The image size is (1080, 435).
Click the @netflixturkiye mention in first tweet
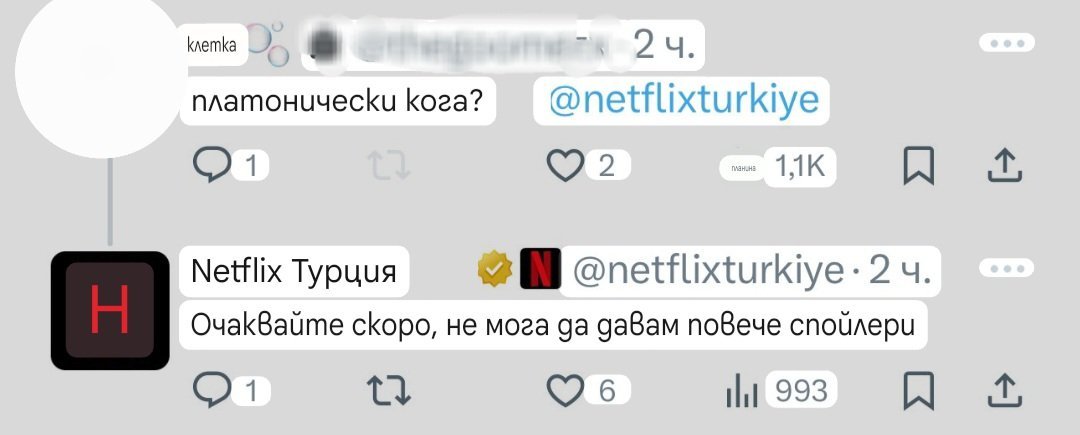point(683,100)
